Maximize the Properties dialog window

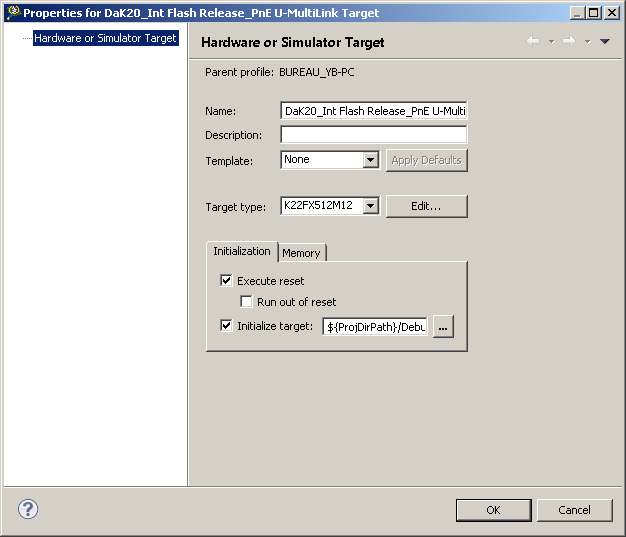(x=594, y=13)
